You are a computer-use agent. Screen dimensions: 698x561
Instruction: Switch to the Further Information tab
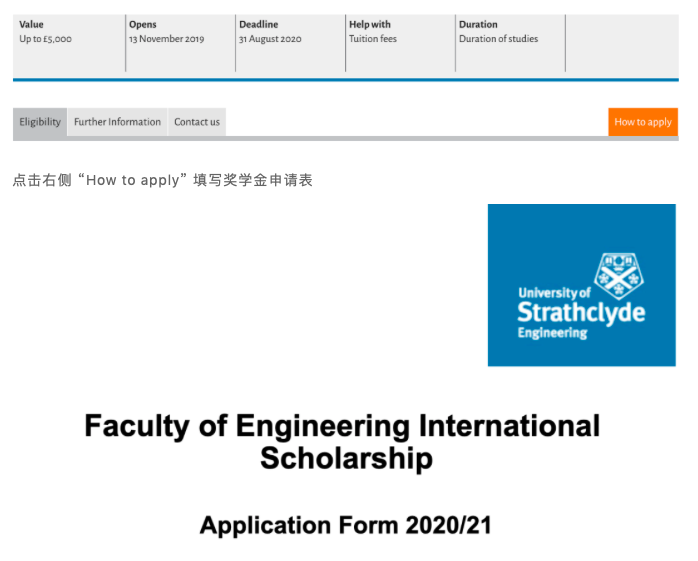click(x=117, y=122)
